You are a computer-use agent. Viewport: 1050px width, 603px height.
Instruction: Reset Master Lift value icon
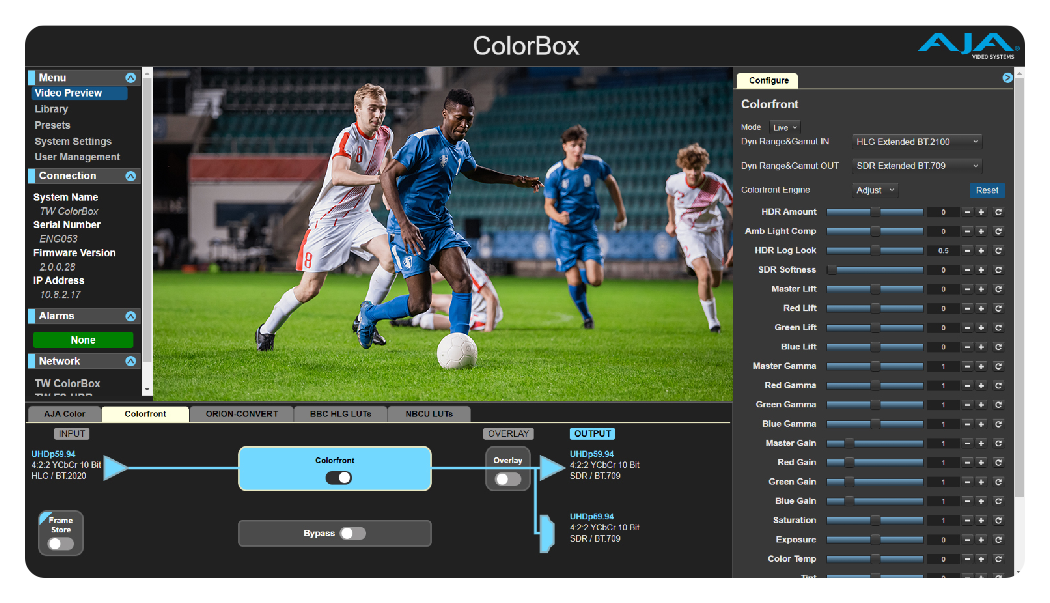pyautogui.click(x=998, y=289)
